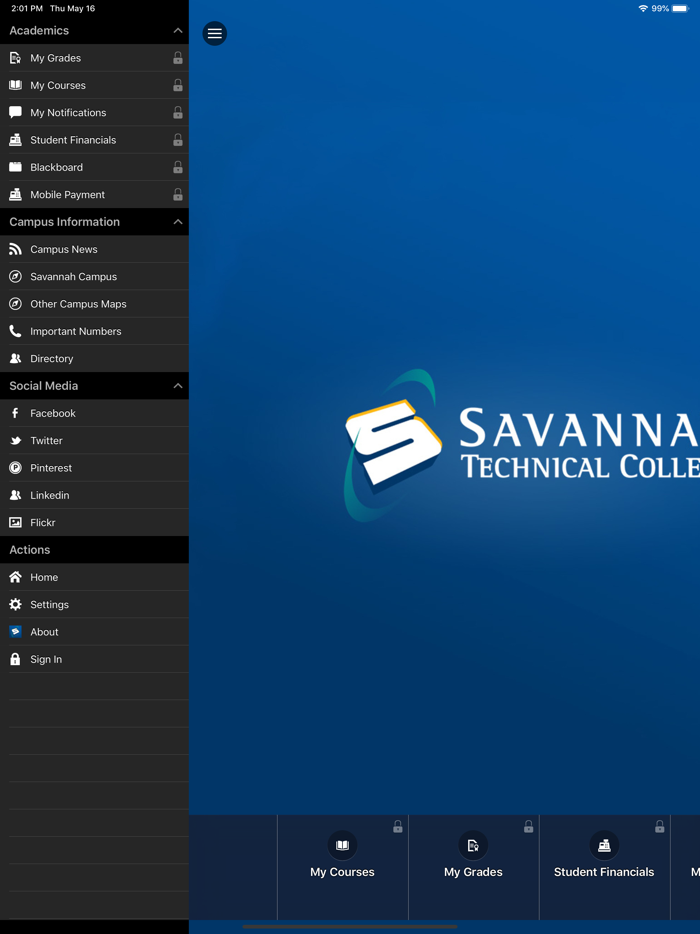Collapse the Social Media section chevron
Viewport: 700px width, 934px height.
click(x=178, y=385)
